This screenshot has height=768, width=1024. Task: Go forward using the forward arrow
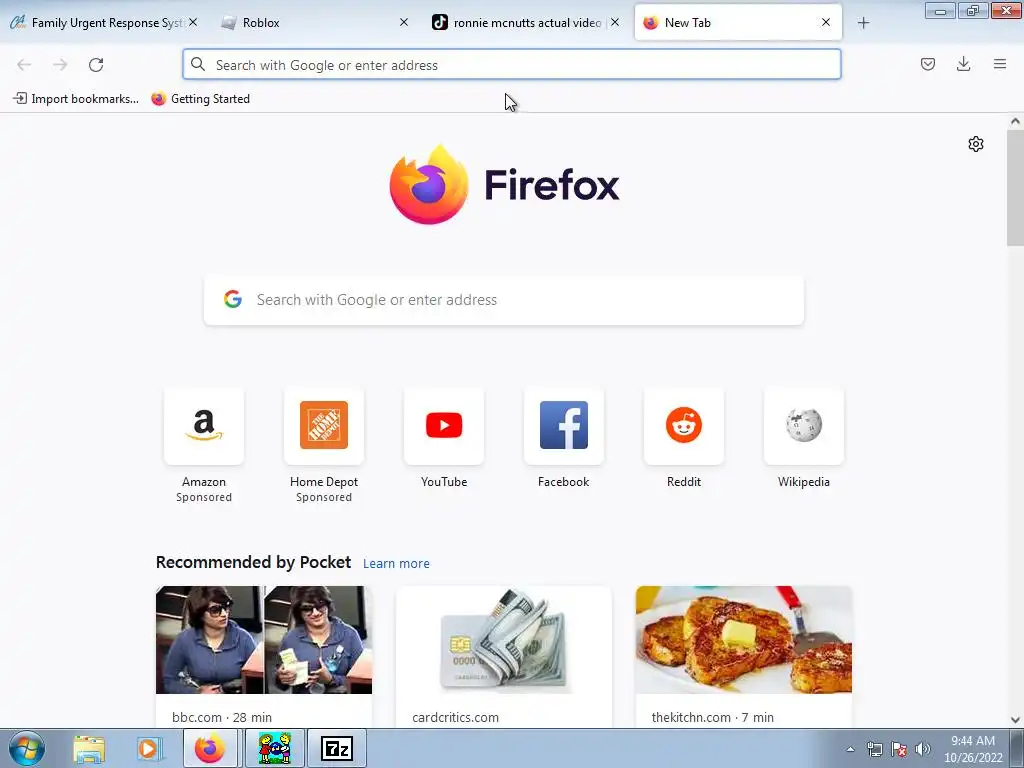point(60,65)
